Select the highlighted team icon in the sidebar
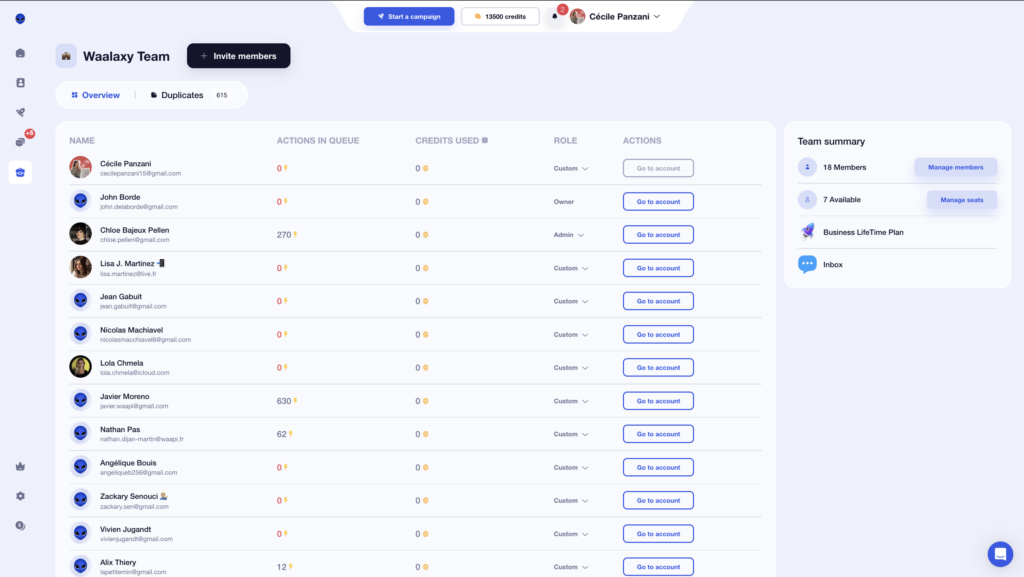This screenshot has height=577, width=1024. coord(20,172)
